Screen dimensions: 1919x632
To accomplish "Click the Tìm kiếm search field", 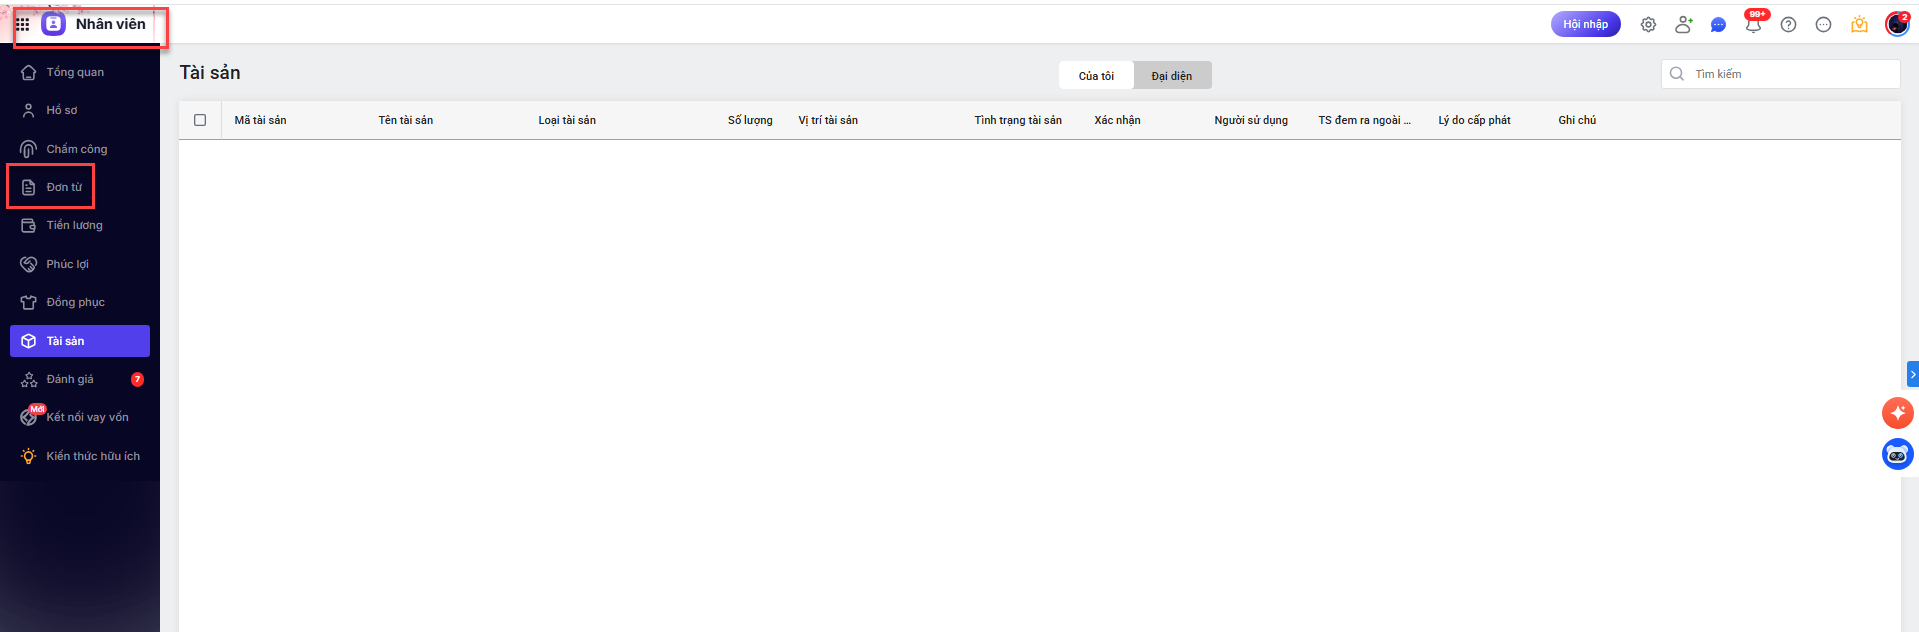I will [1781, 74].
